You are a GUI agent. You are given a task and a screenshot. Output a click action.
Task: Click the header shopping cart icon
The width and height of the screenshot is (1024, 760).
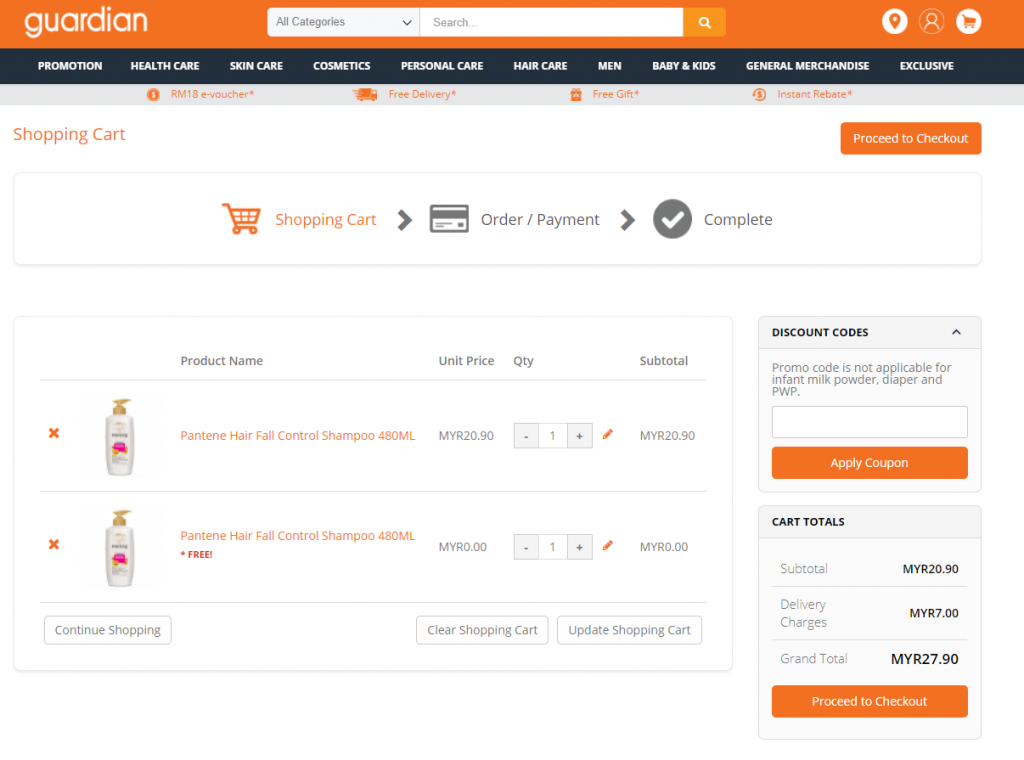click(968, 21)
